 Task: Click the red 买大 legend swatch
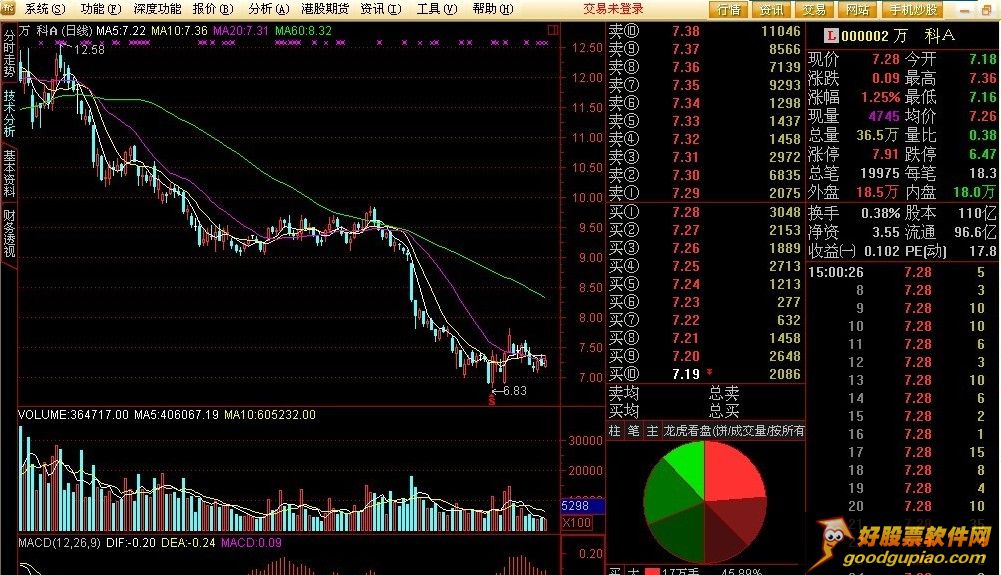652,571
